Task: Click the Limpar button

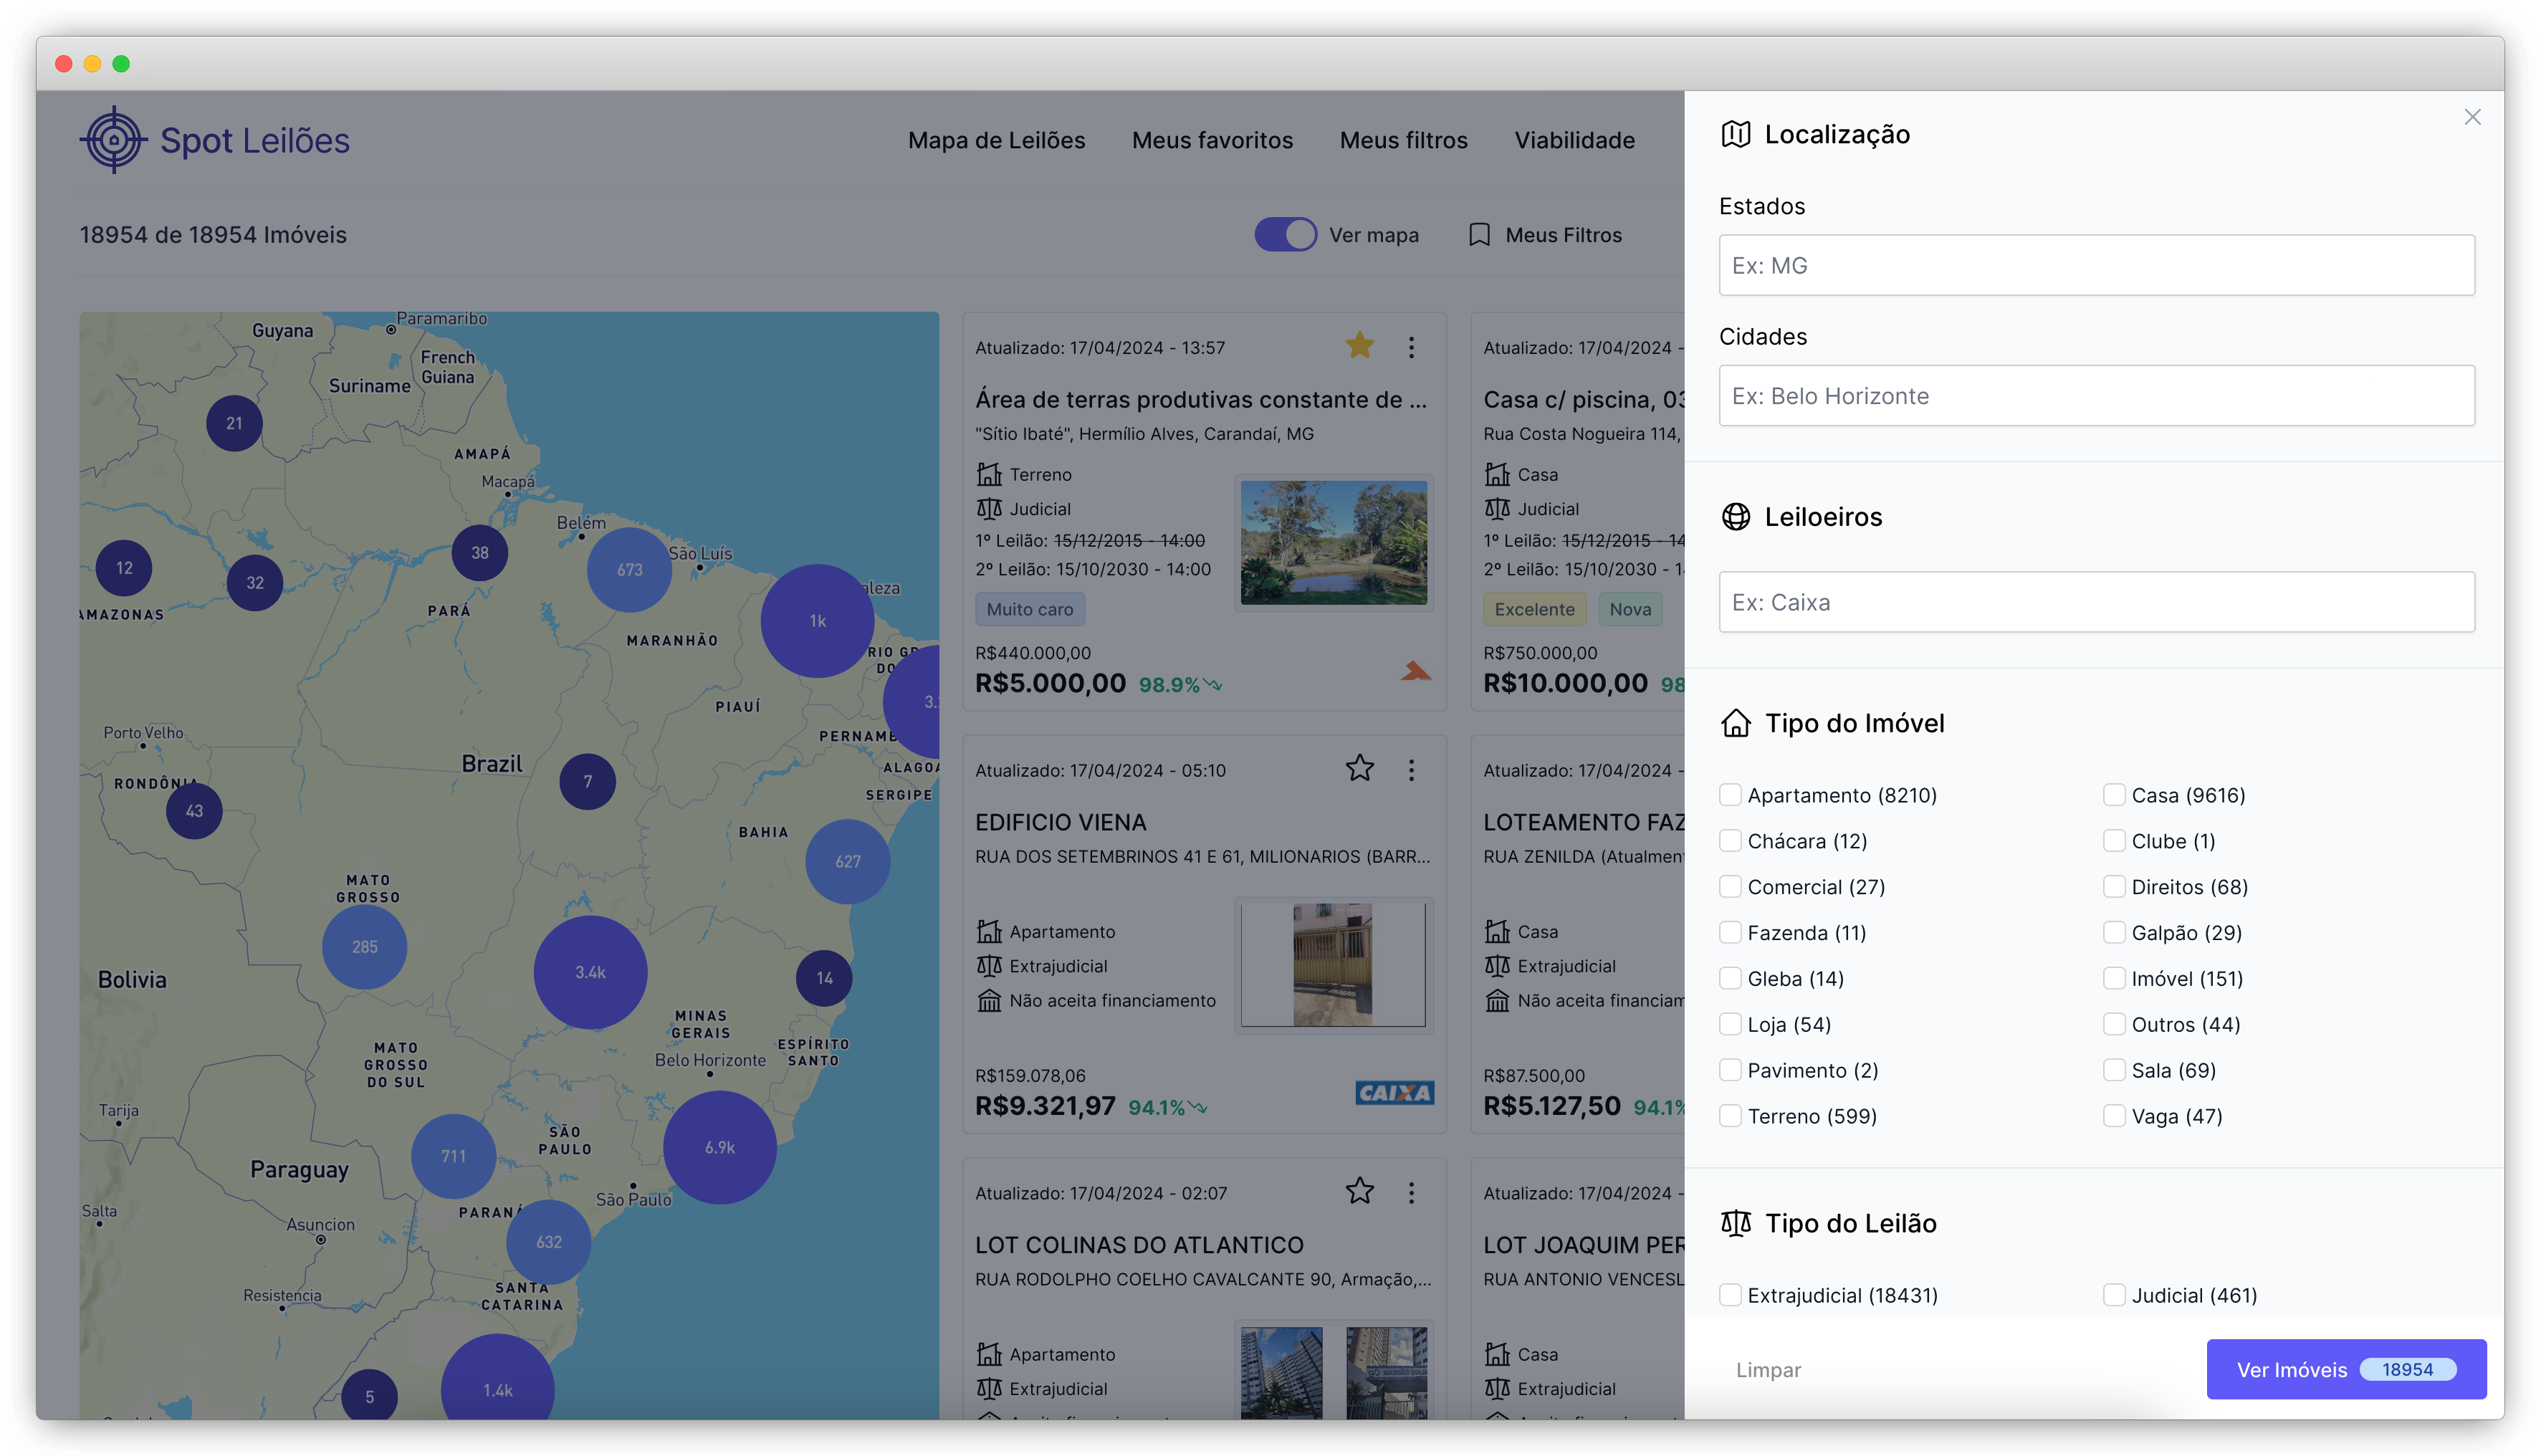Action: point(1767,1370)
